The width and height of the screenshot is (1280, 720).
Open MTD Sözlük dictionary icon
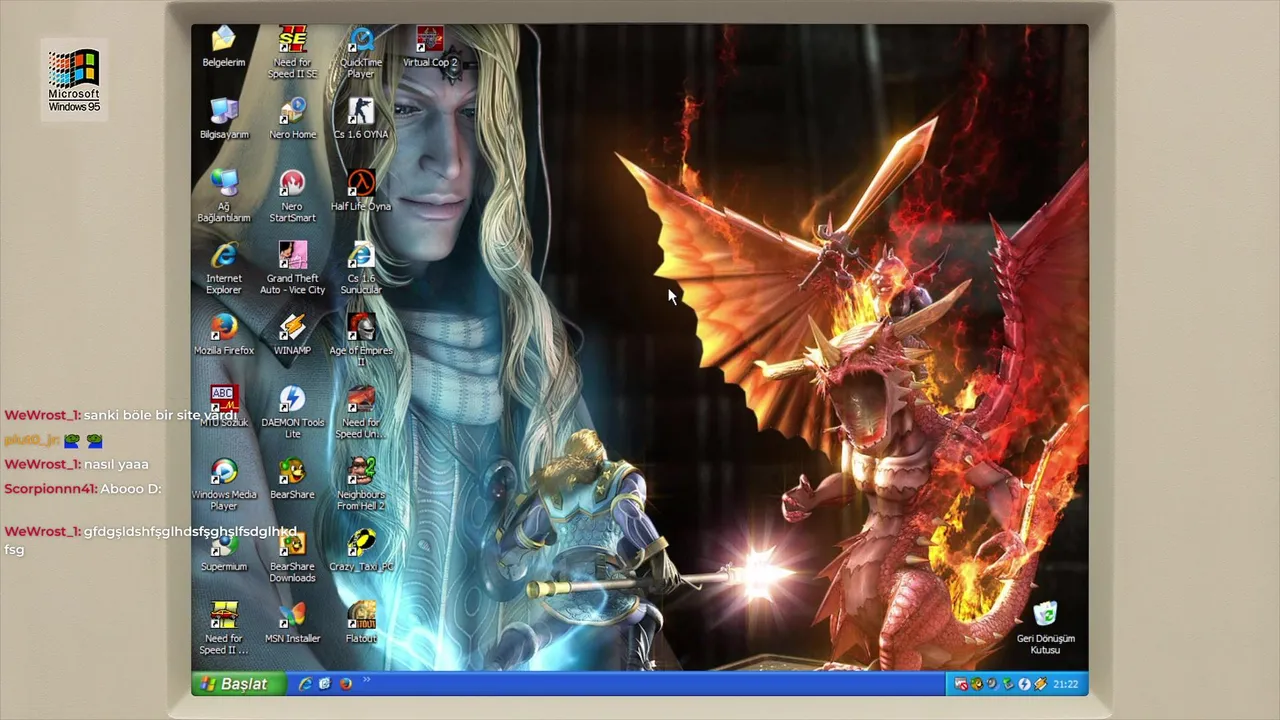click(224, 407)
